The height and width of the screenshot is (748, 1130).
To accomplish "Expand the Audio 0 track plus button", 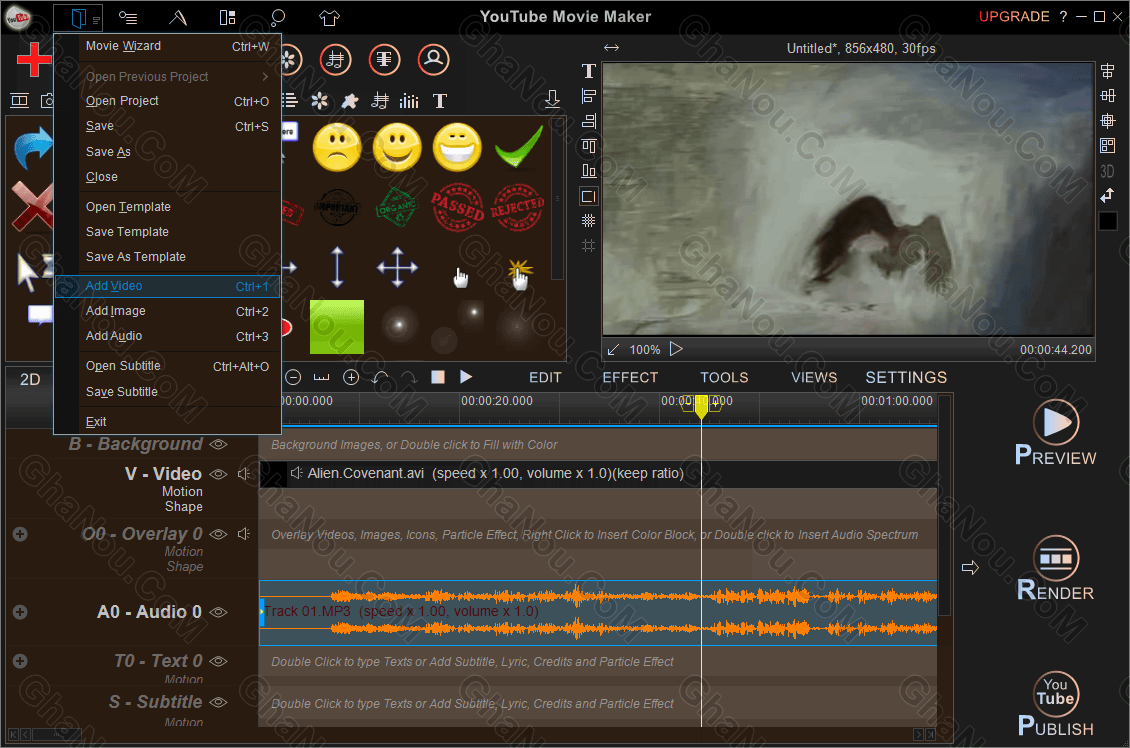I will point(20,612).
